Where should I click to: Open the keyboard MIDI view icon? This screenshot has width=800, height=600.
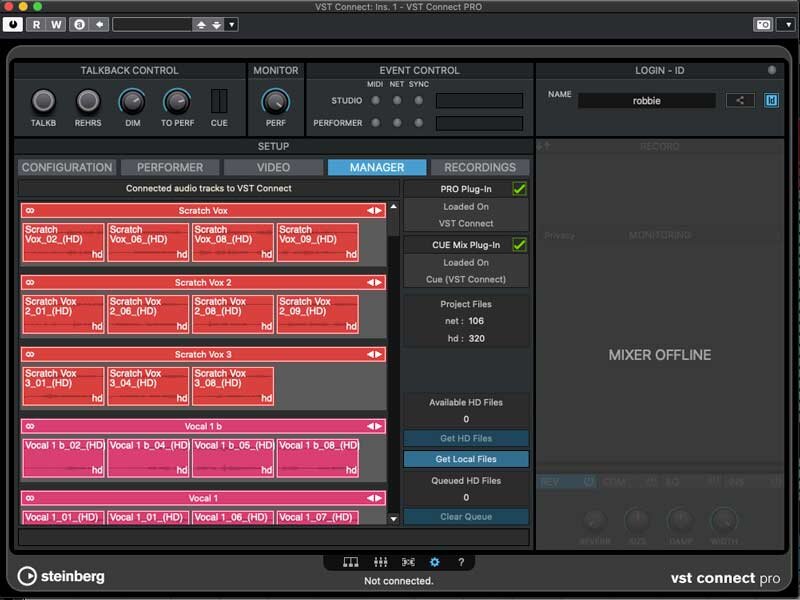[351, 562]
